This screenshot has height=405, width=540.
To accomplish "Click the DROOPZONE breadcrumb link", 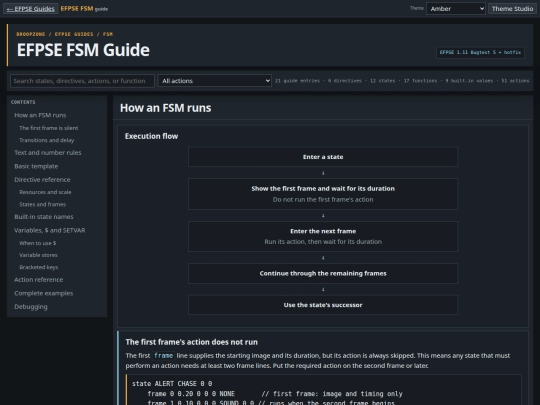I will [31, 34].
